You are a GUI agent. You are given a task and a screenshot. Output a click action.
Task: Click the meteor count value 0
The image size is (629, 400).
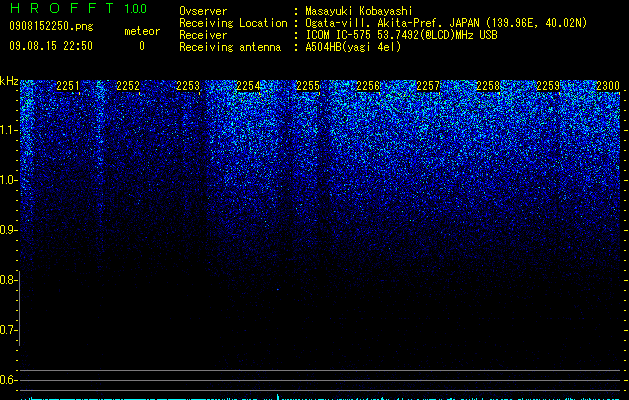pos(142,46)
